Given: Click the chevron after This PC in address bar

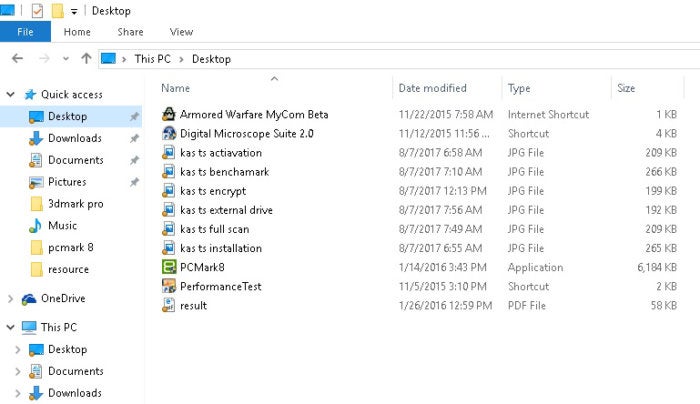Looking at the screenshot, I should coord(181,59).
